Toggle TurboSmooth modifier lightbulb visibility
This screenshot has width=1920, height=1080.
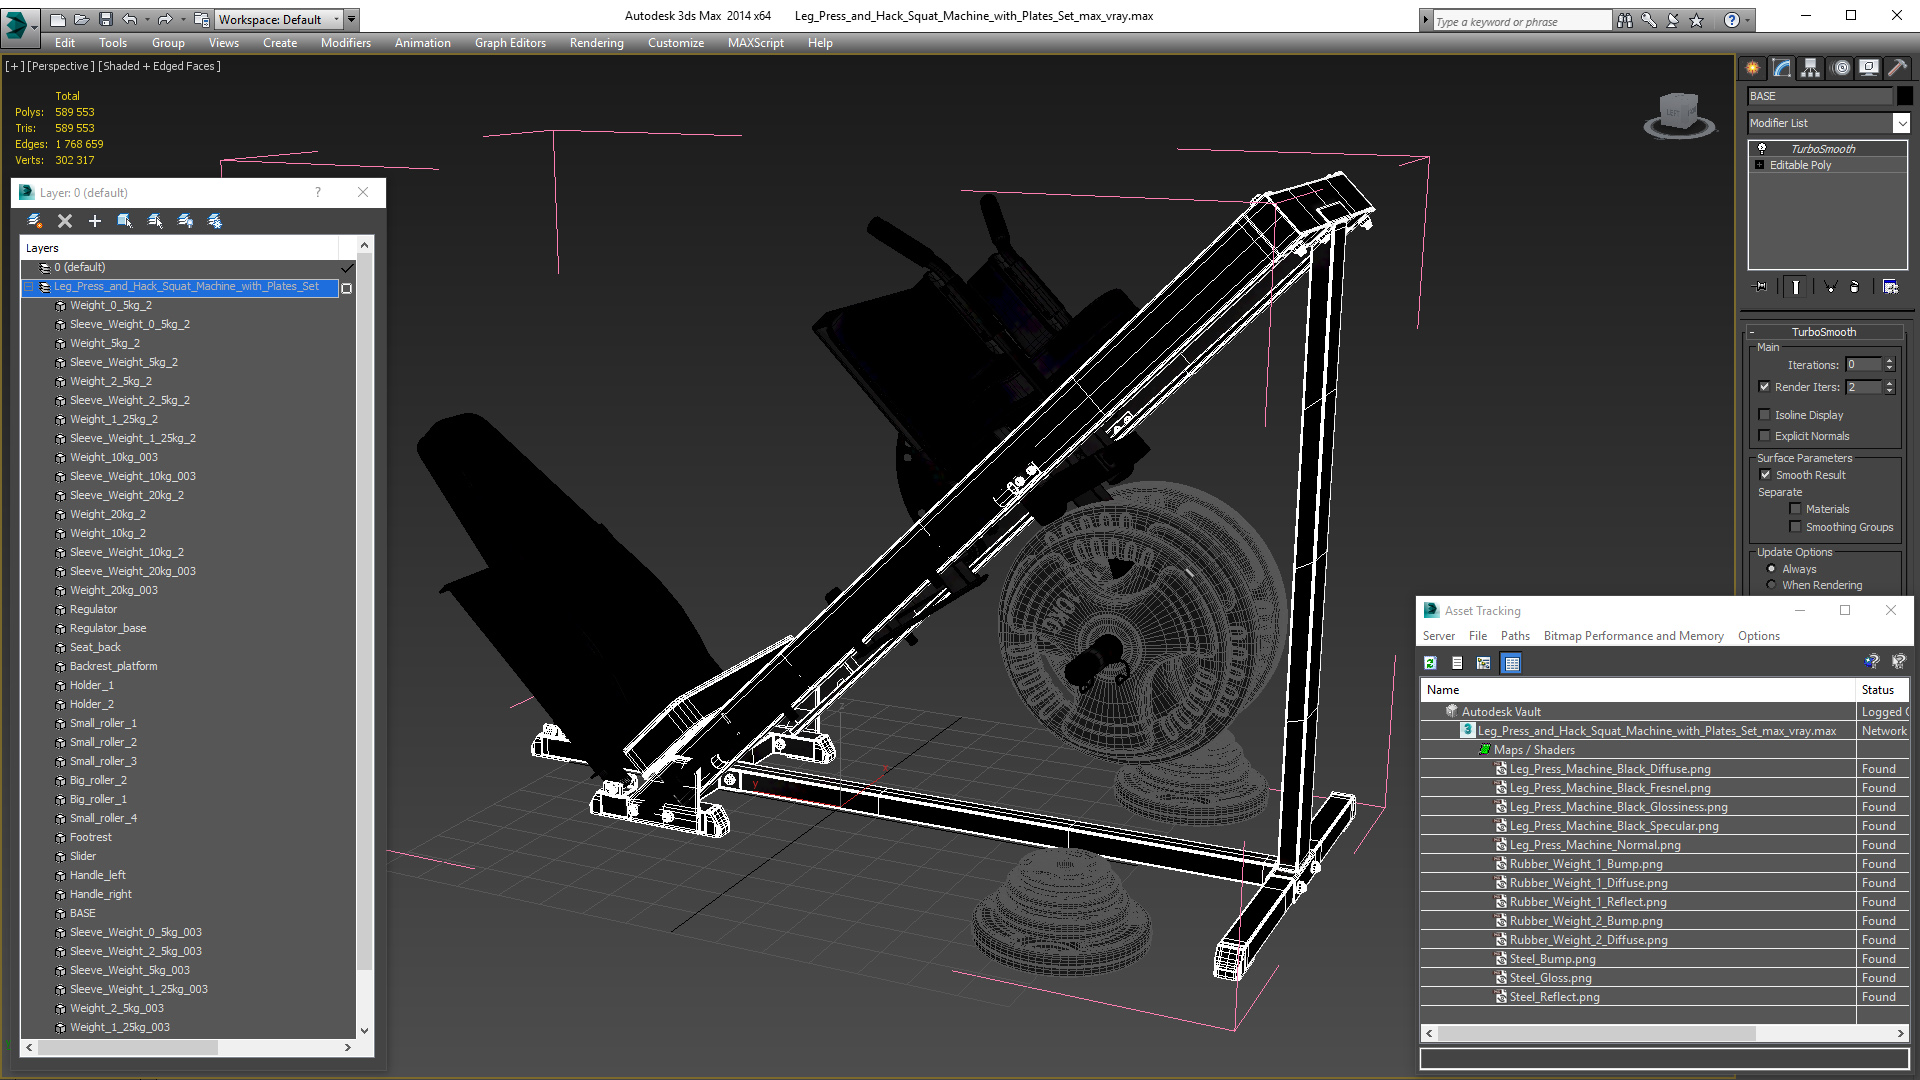pos(1762,148)
